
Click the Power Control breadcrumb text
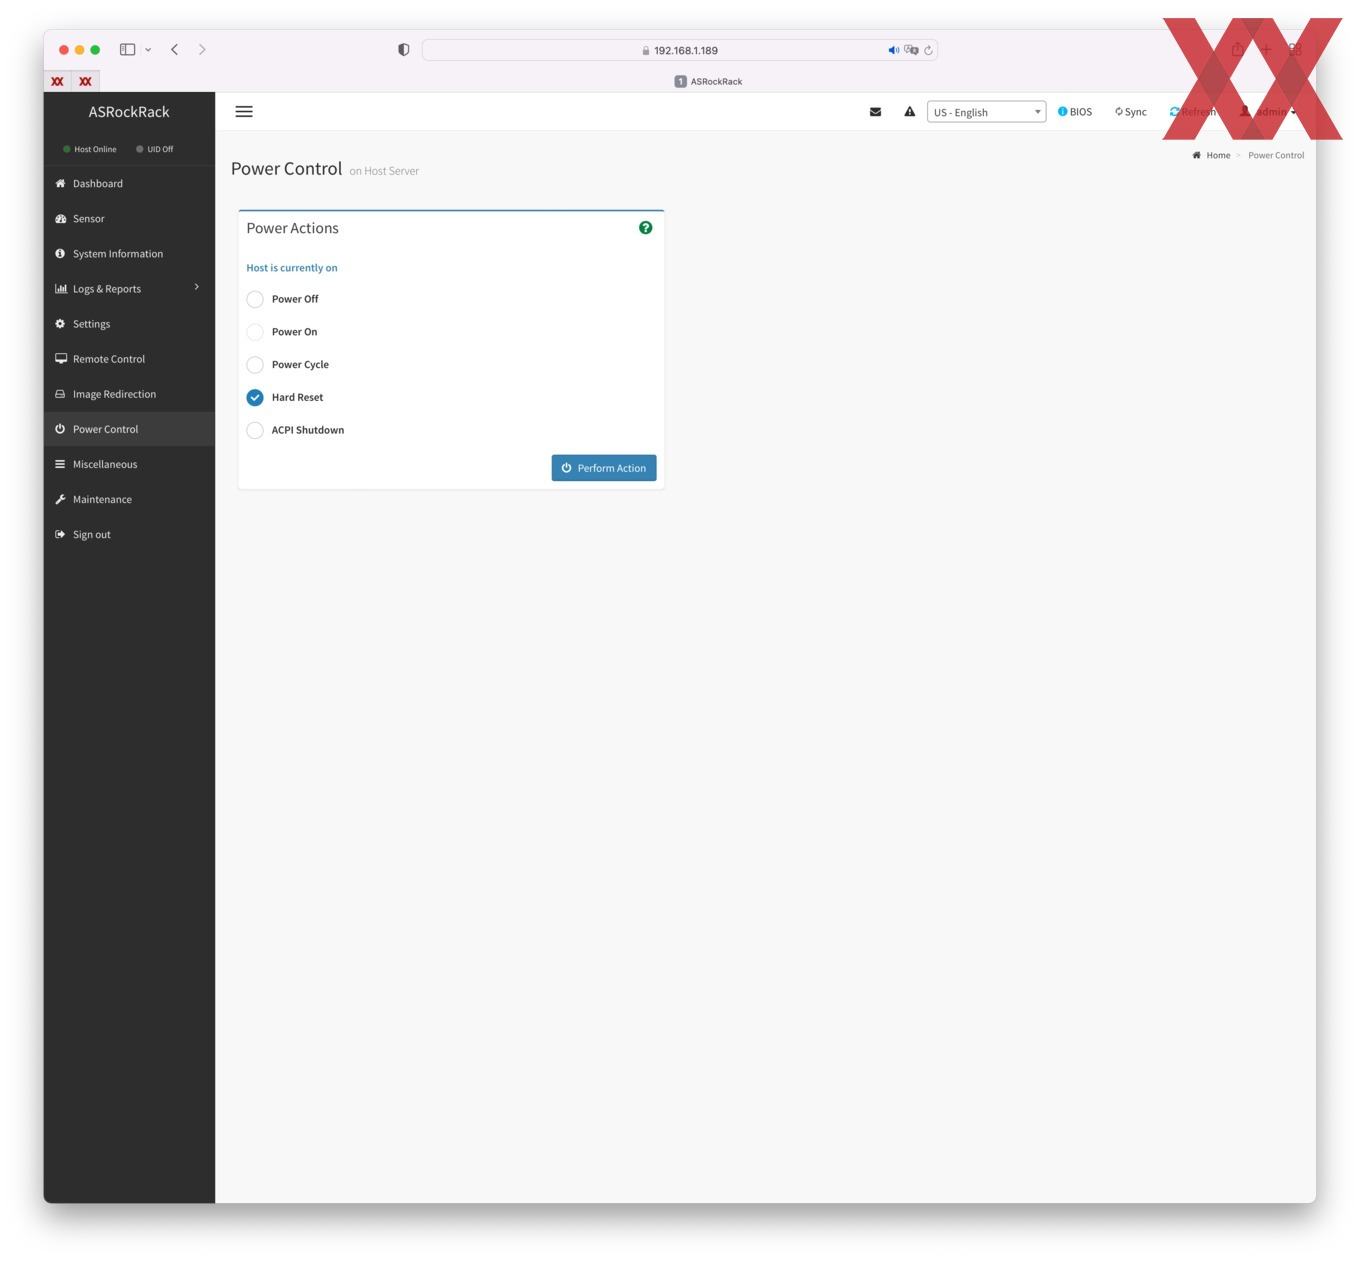pos(1276,155)
